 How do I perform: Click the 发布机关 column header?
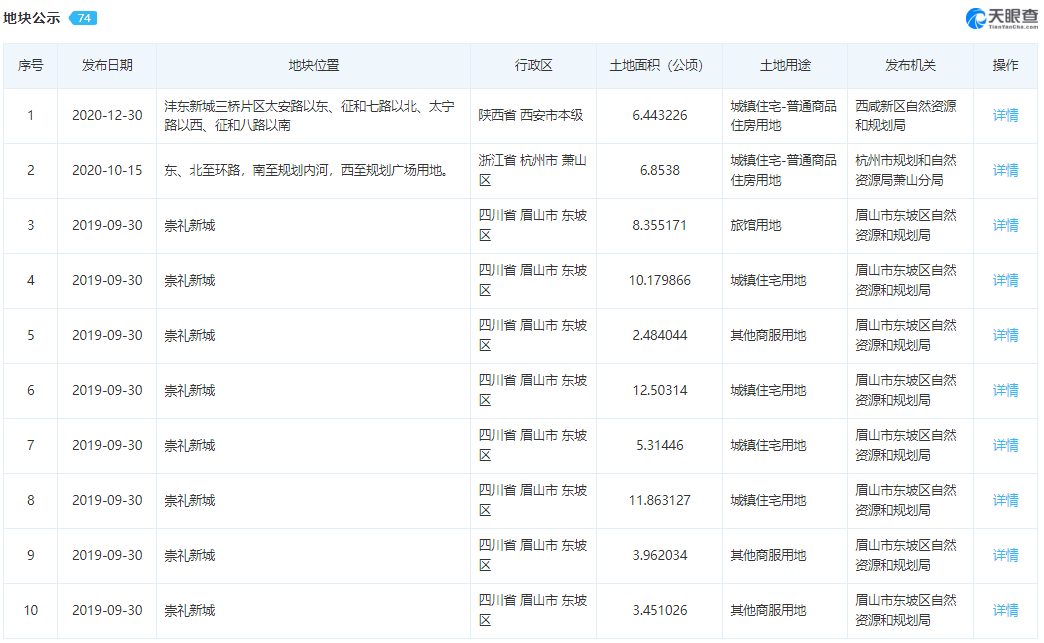(x=910, y=65)
